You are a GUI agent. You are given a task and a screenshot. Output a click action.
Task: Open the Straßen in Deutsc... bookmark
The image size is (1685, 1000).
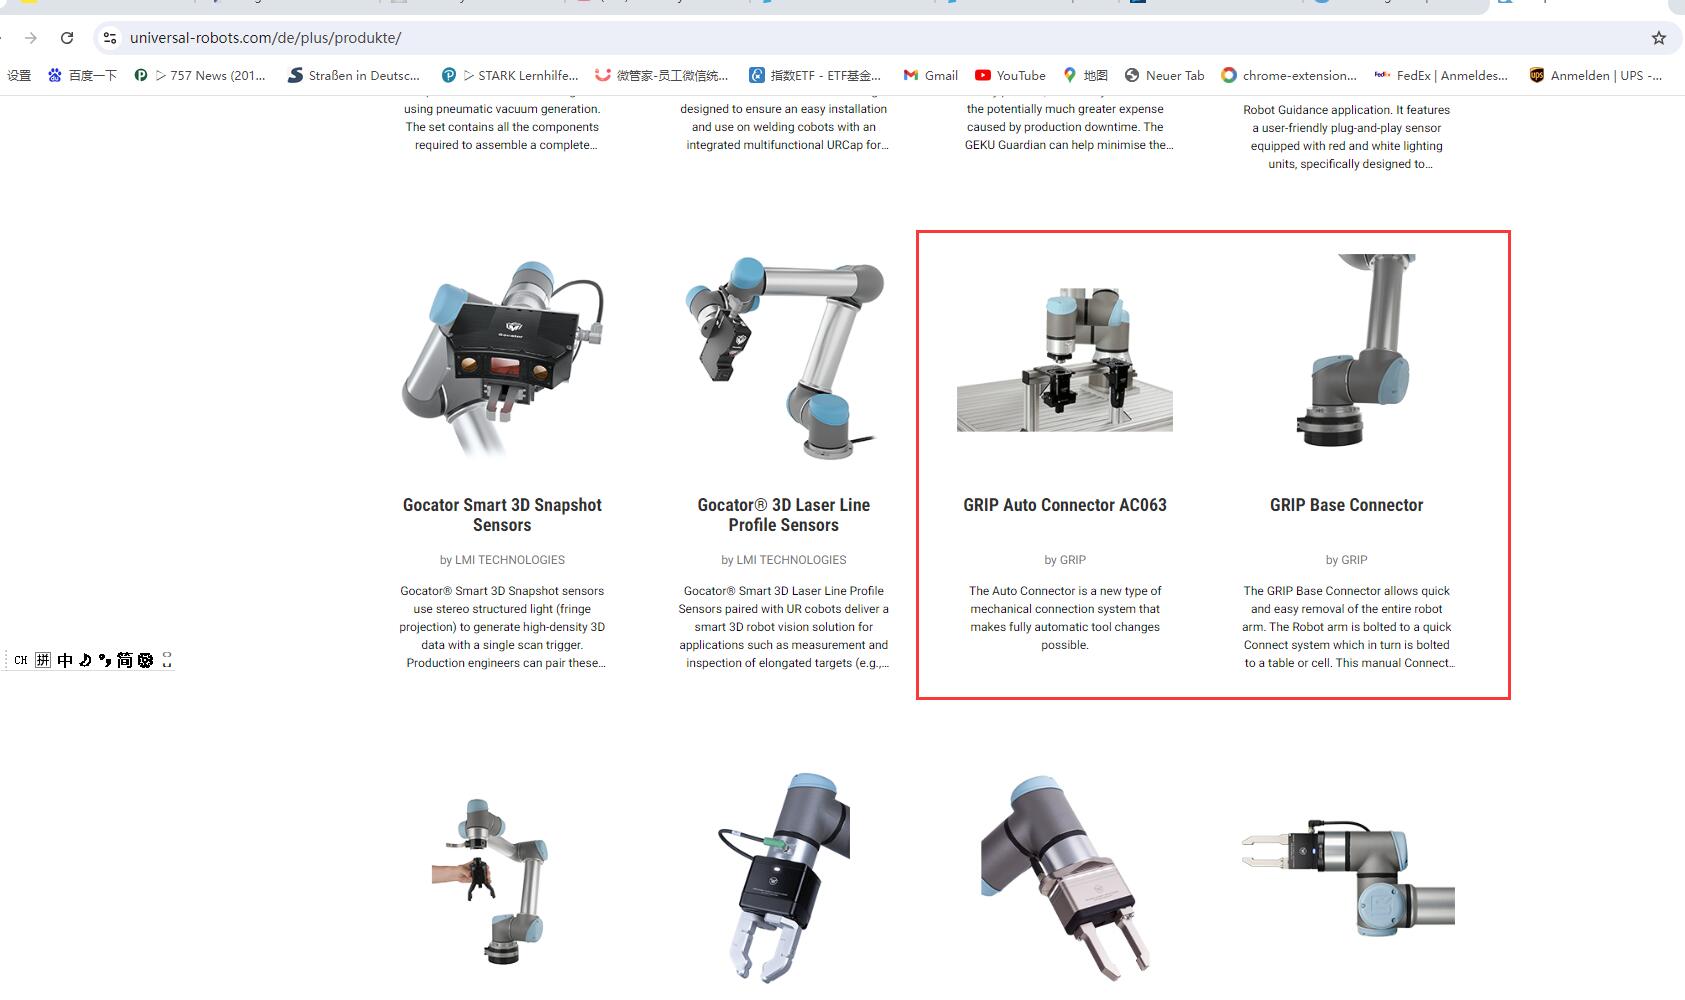(354, 75)
